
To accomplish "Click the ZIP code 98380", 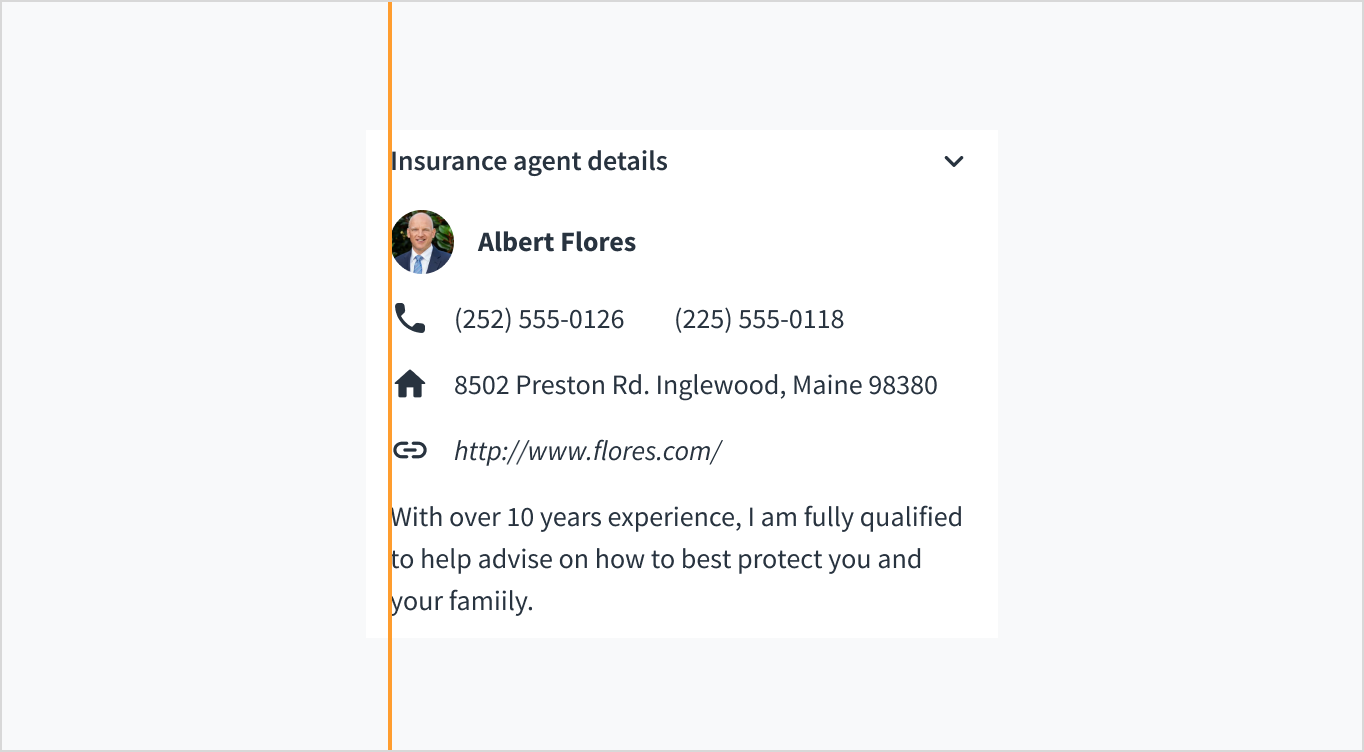I will (x=903, y=385).
